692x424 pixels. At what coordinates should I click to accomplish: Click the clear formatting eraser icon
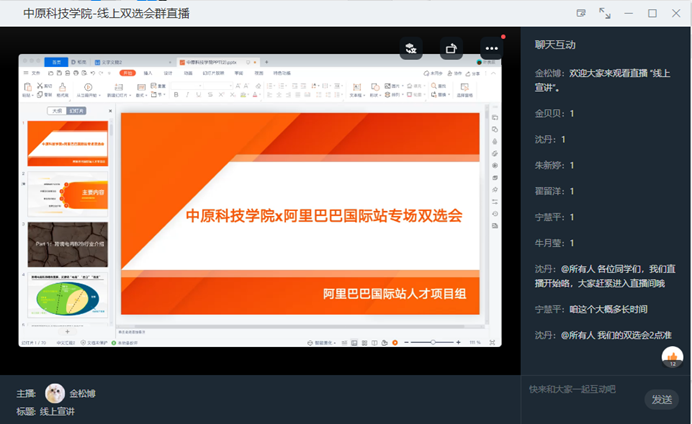(x=259, y=86)
